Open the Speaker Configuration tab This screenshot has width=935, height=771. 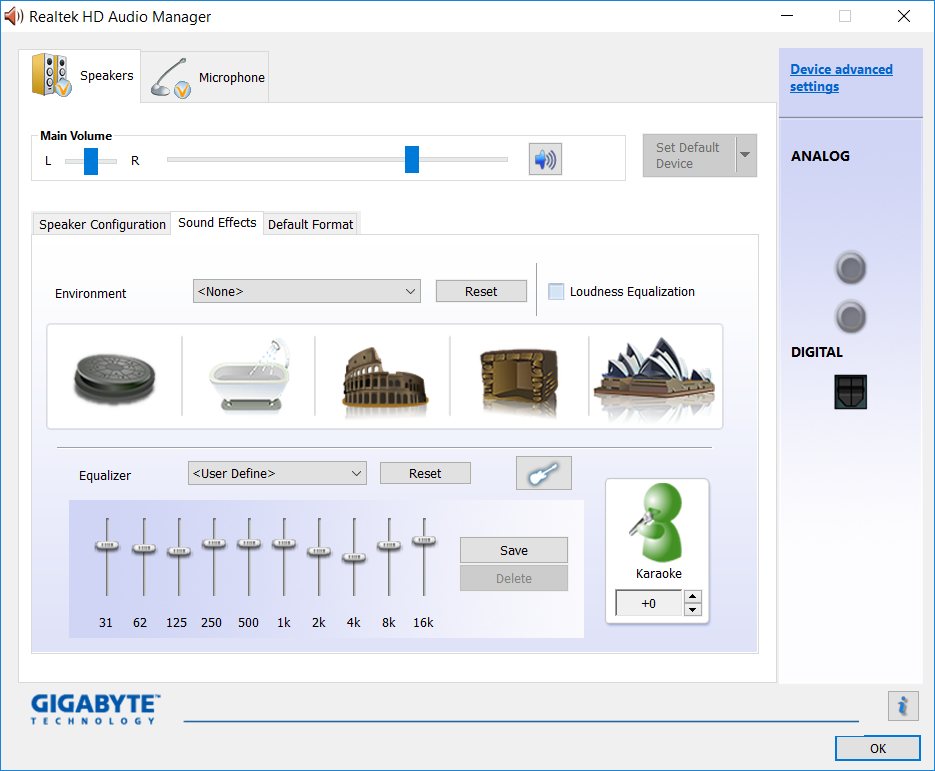(x=102, y=224)
